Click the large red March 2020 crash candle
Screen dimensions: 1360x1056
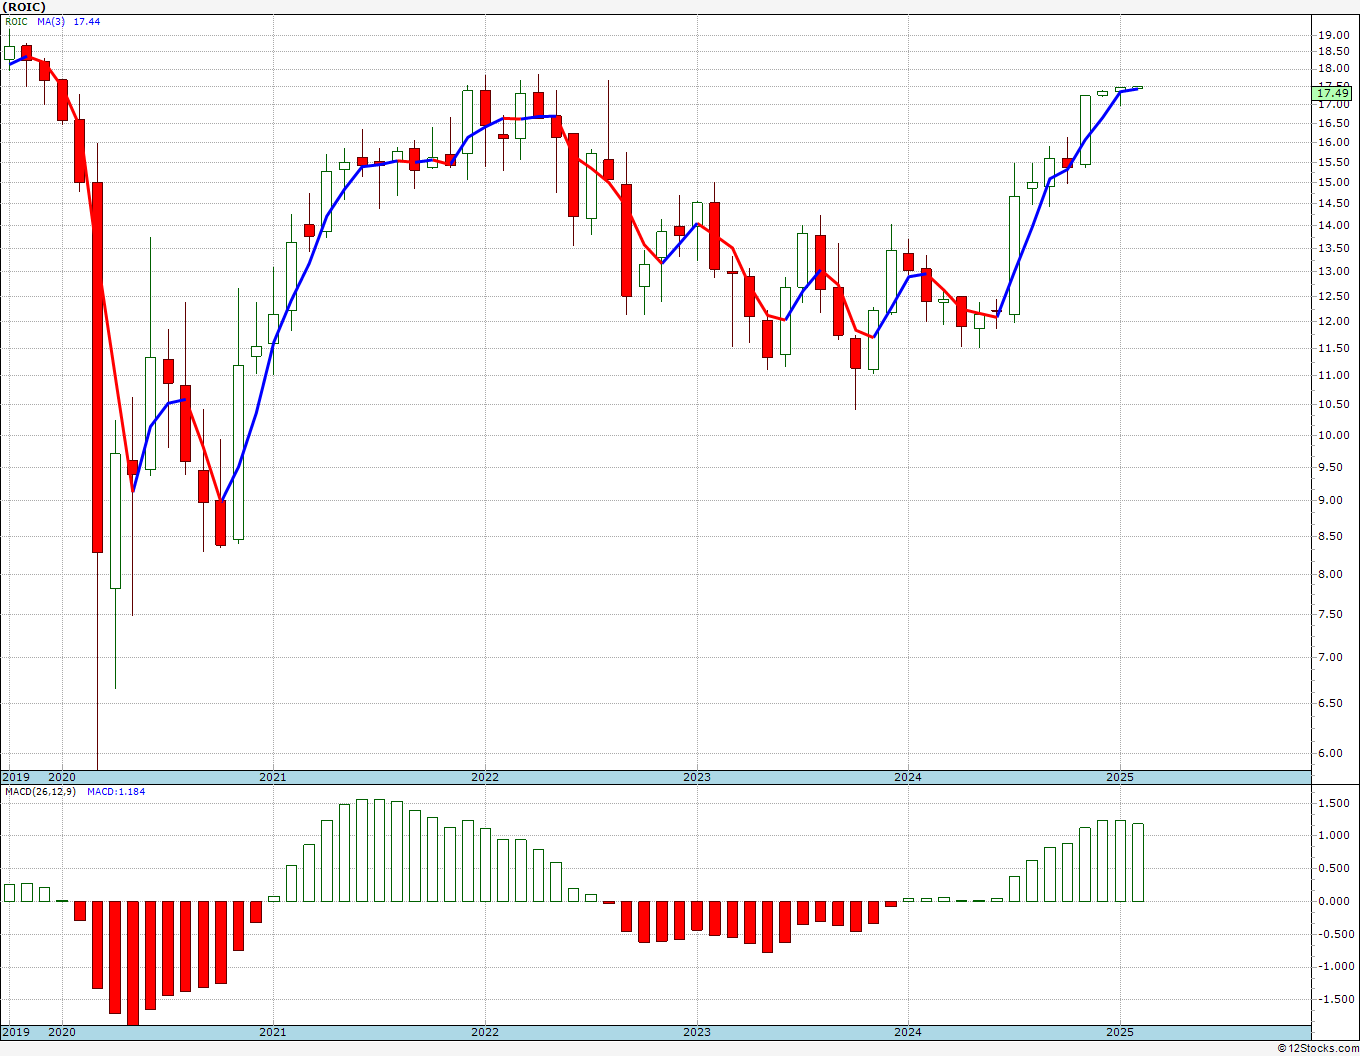pyautogui.click(x=97, y=367)
